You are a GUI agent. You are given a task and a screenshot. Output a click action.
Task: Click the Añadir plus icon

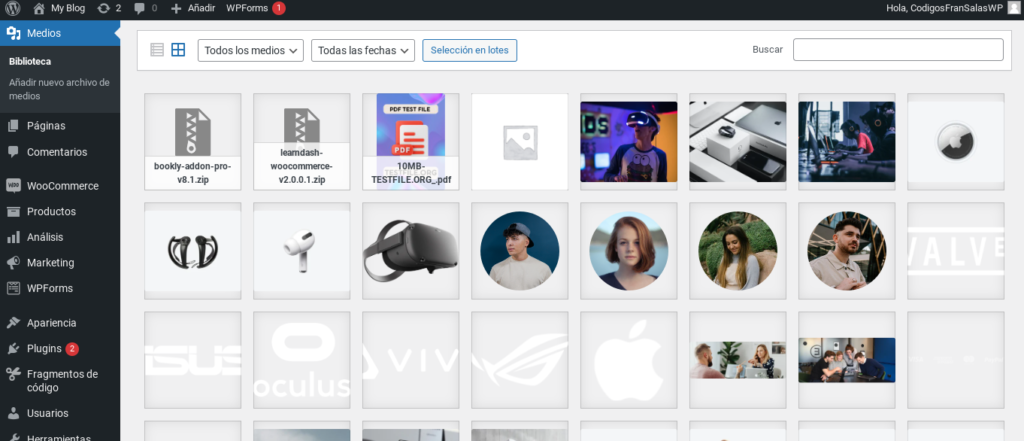pyautogui.click(x=176, y=8)
